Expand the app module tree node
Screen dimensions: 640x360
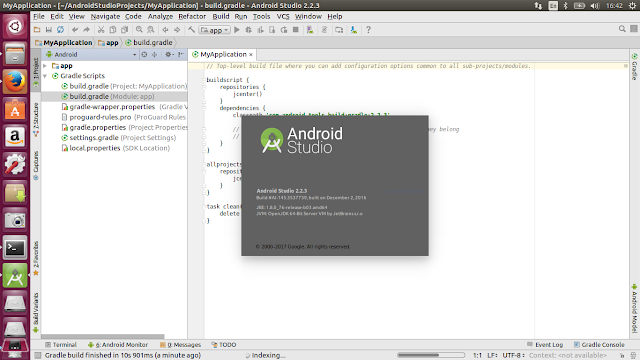click(x=45, y=66)
